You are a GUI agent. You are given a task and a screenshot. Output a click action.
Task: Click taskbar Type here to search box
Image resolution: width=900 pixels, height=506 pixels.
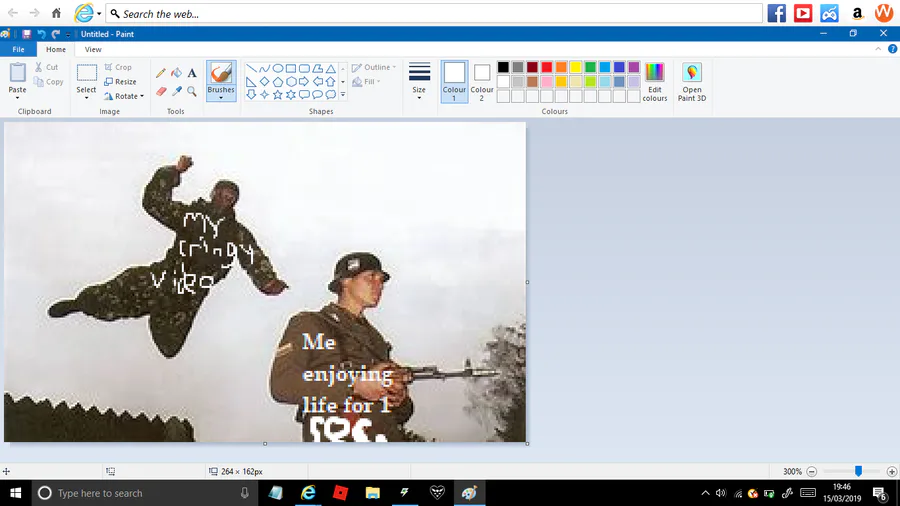(x=143, y=493)
